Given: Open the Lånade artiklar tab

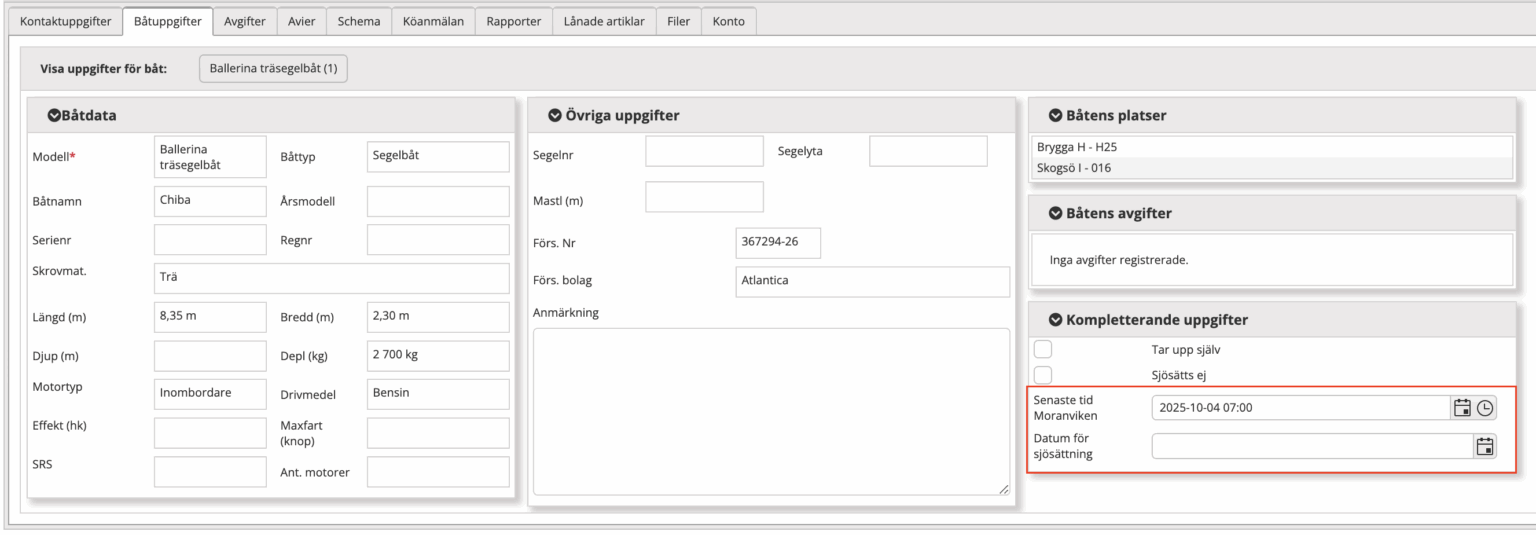Looking at the screenshot, I should pos(604,21).
